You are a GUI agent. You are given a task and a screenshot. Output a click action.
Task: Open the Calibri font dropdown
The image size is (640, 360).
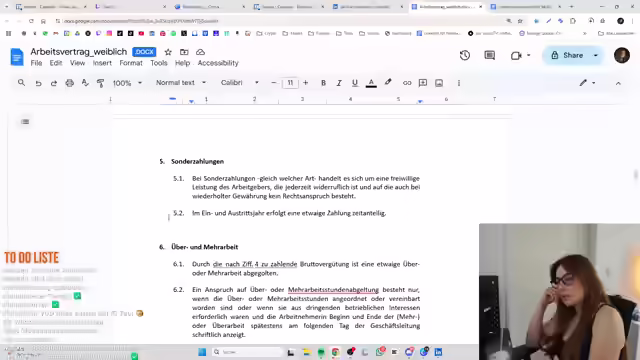[240, 82]
